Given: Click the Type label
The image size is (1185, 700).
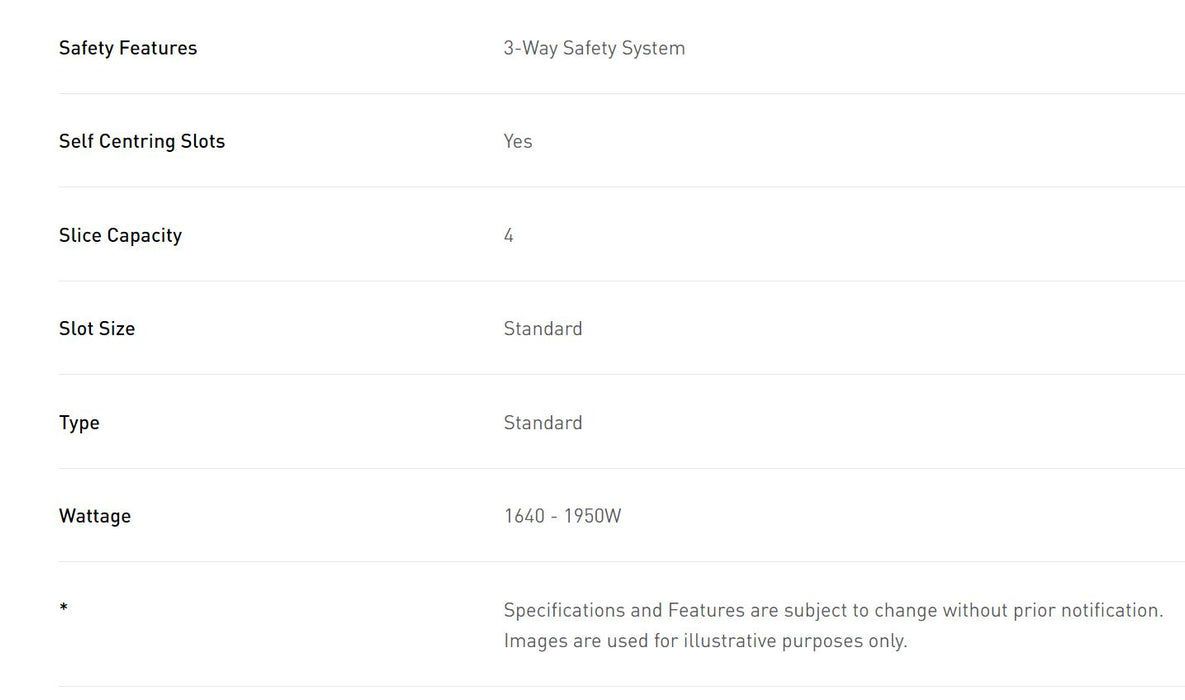Looking at the screenshot, I should (x=79, y=422).
